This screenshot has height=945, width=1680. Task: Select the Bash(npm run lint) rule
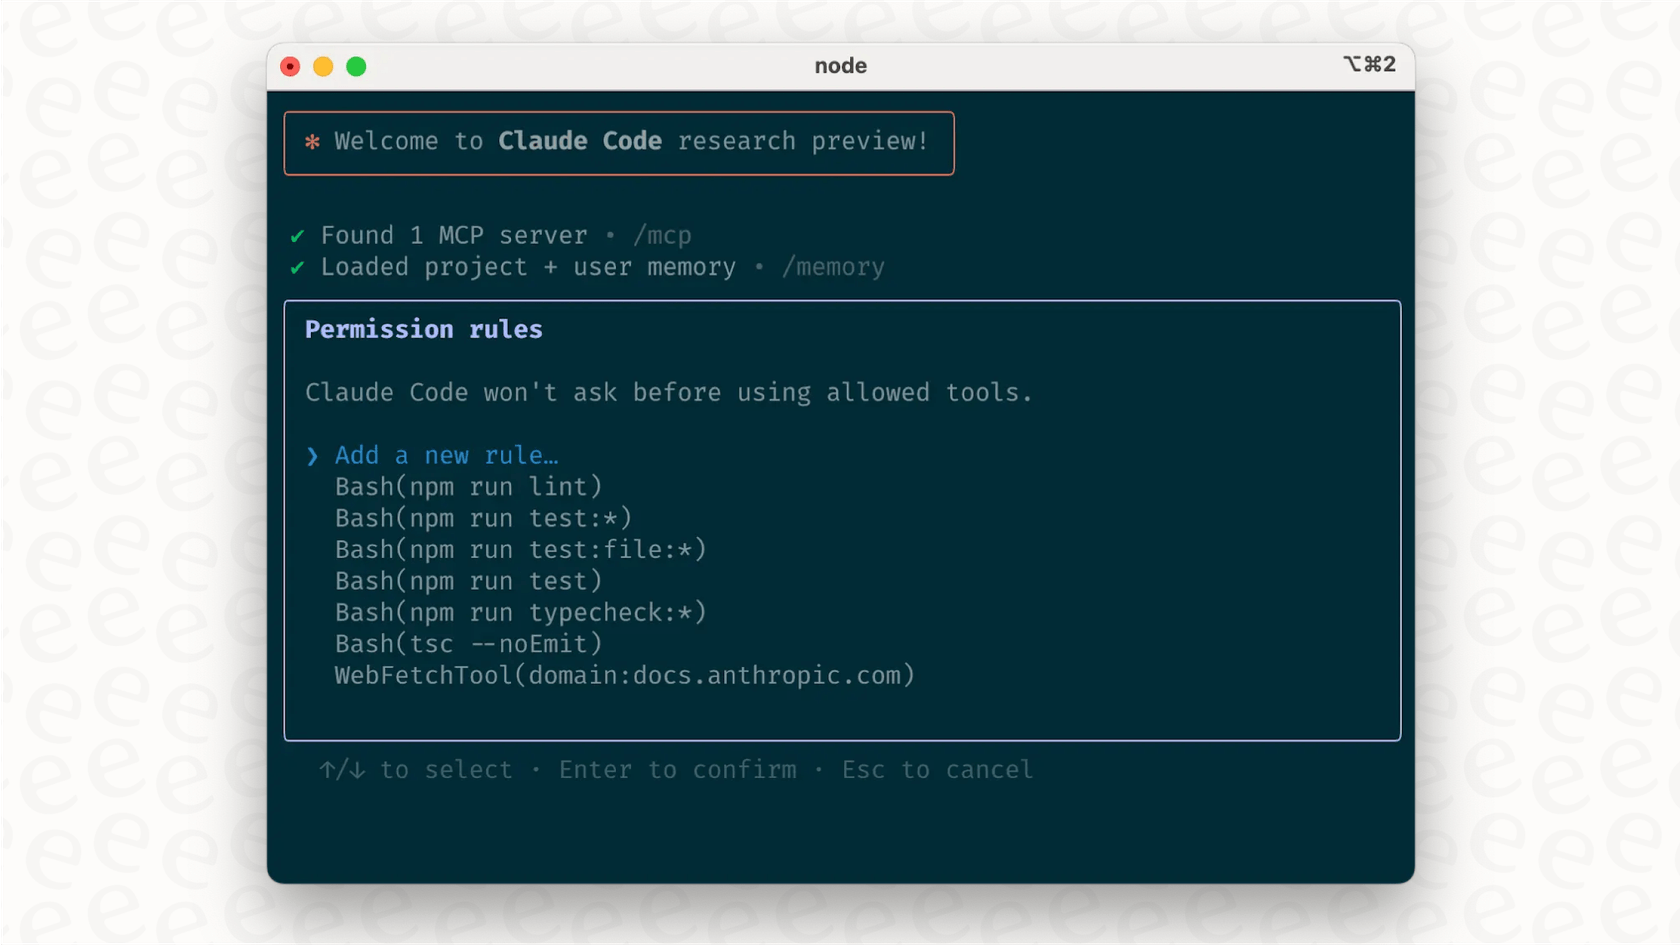click(x=468, y=487)
